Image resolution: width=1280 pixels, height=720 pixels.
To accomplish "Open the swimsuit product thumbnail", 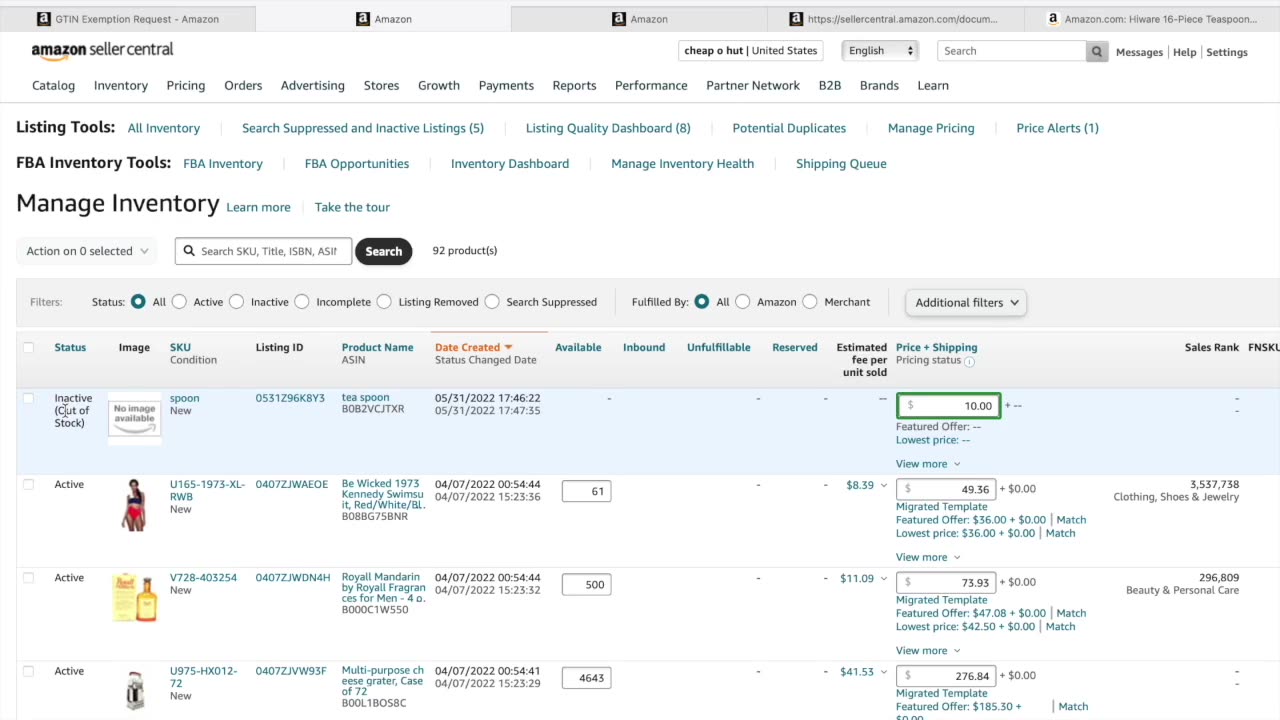I will coord(134,504).
